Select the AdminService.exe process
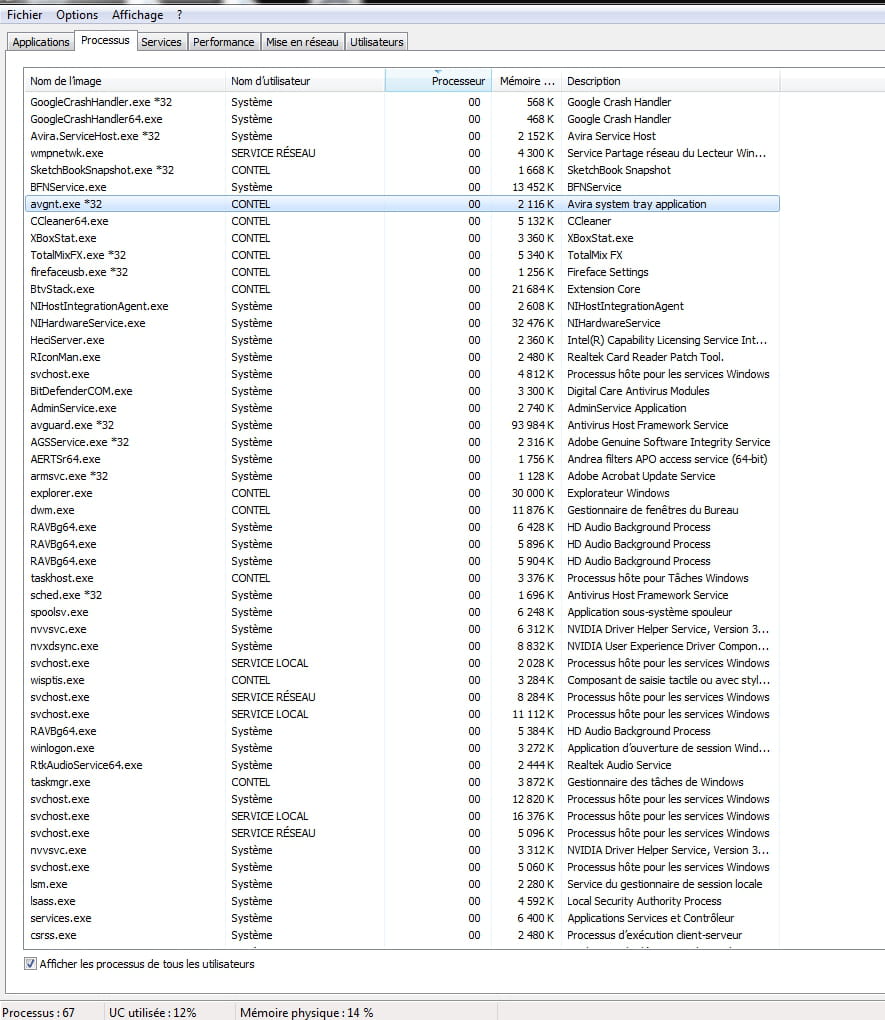This screenshot has width=885, height=1020. click(x=402, y=408)
